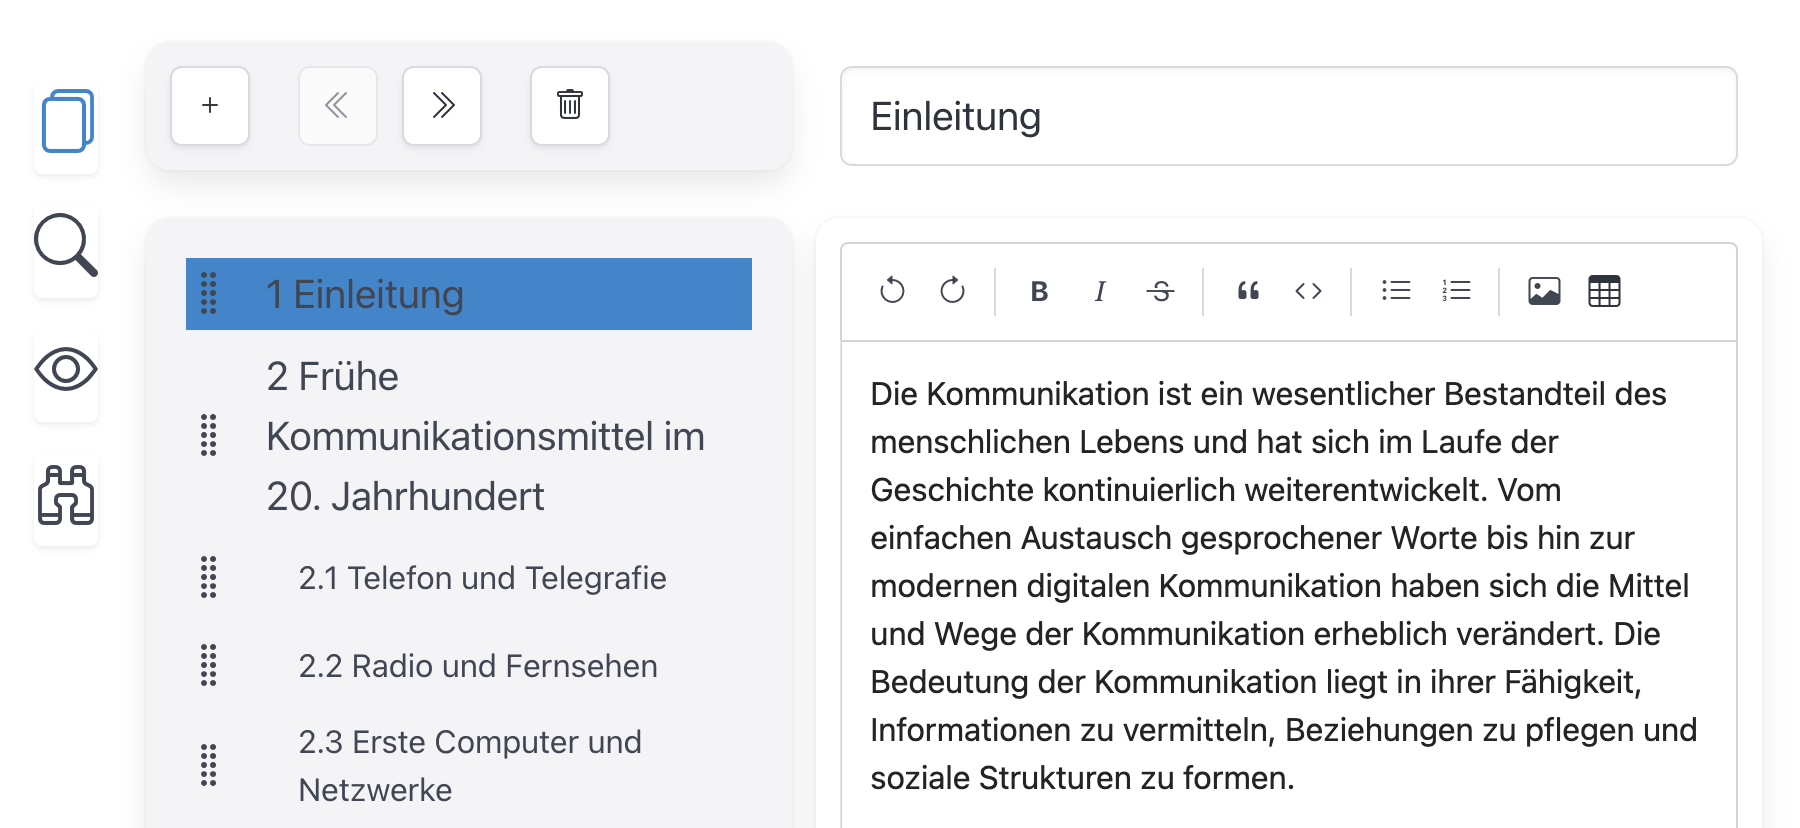
Task: Click drag handle beside Telefon und Telegrafie
Action: tap(209, 578)
